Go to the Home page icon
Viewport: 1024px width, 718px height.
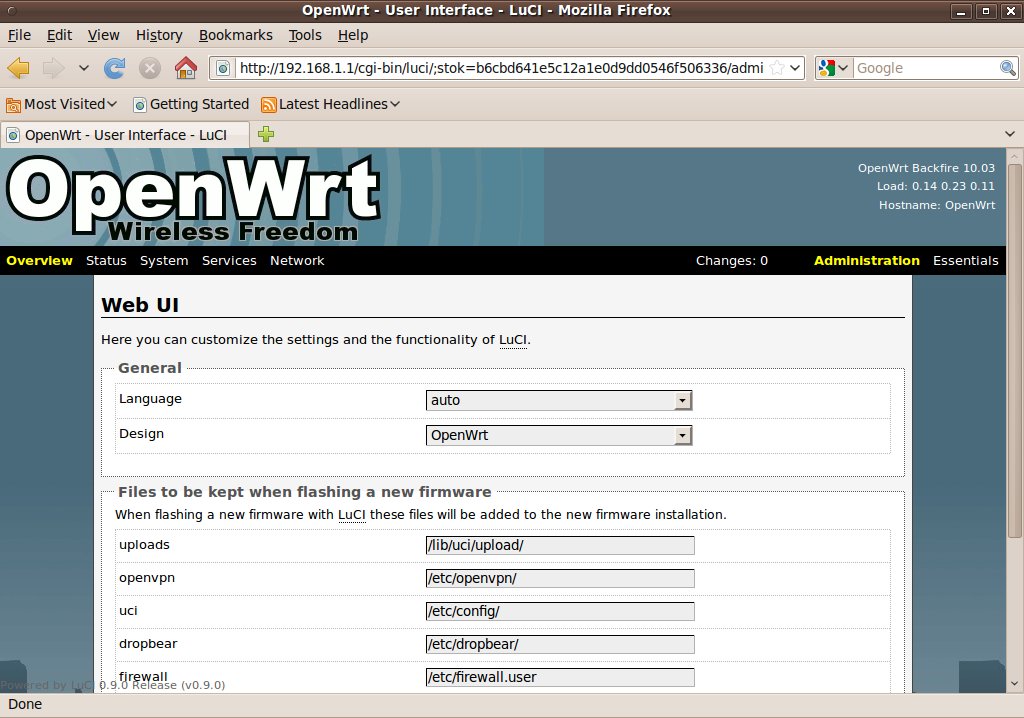click(185, 68)
